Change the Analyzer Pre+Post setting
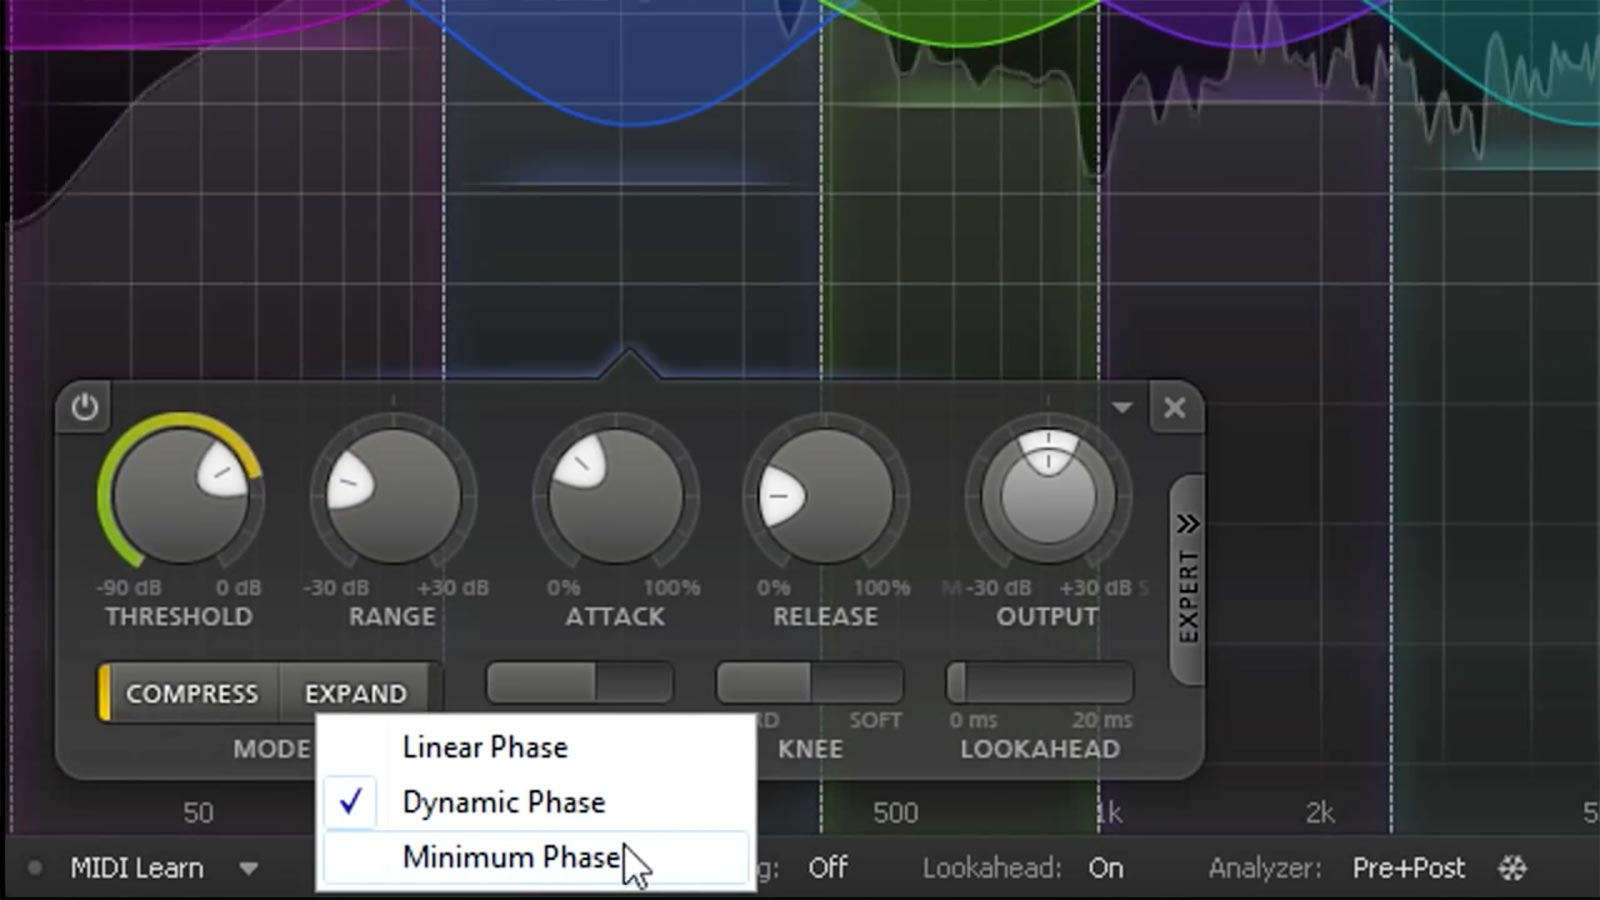The height and width of the screenshot is (900, 1600). click(1408, 868)
